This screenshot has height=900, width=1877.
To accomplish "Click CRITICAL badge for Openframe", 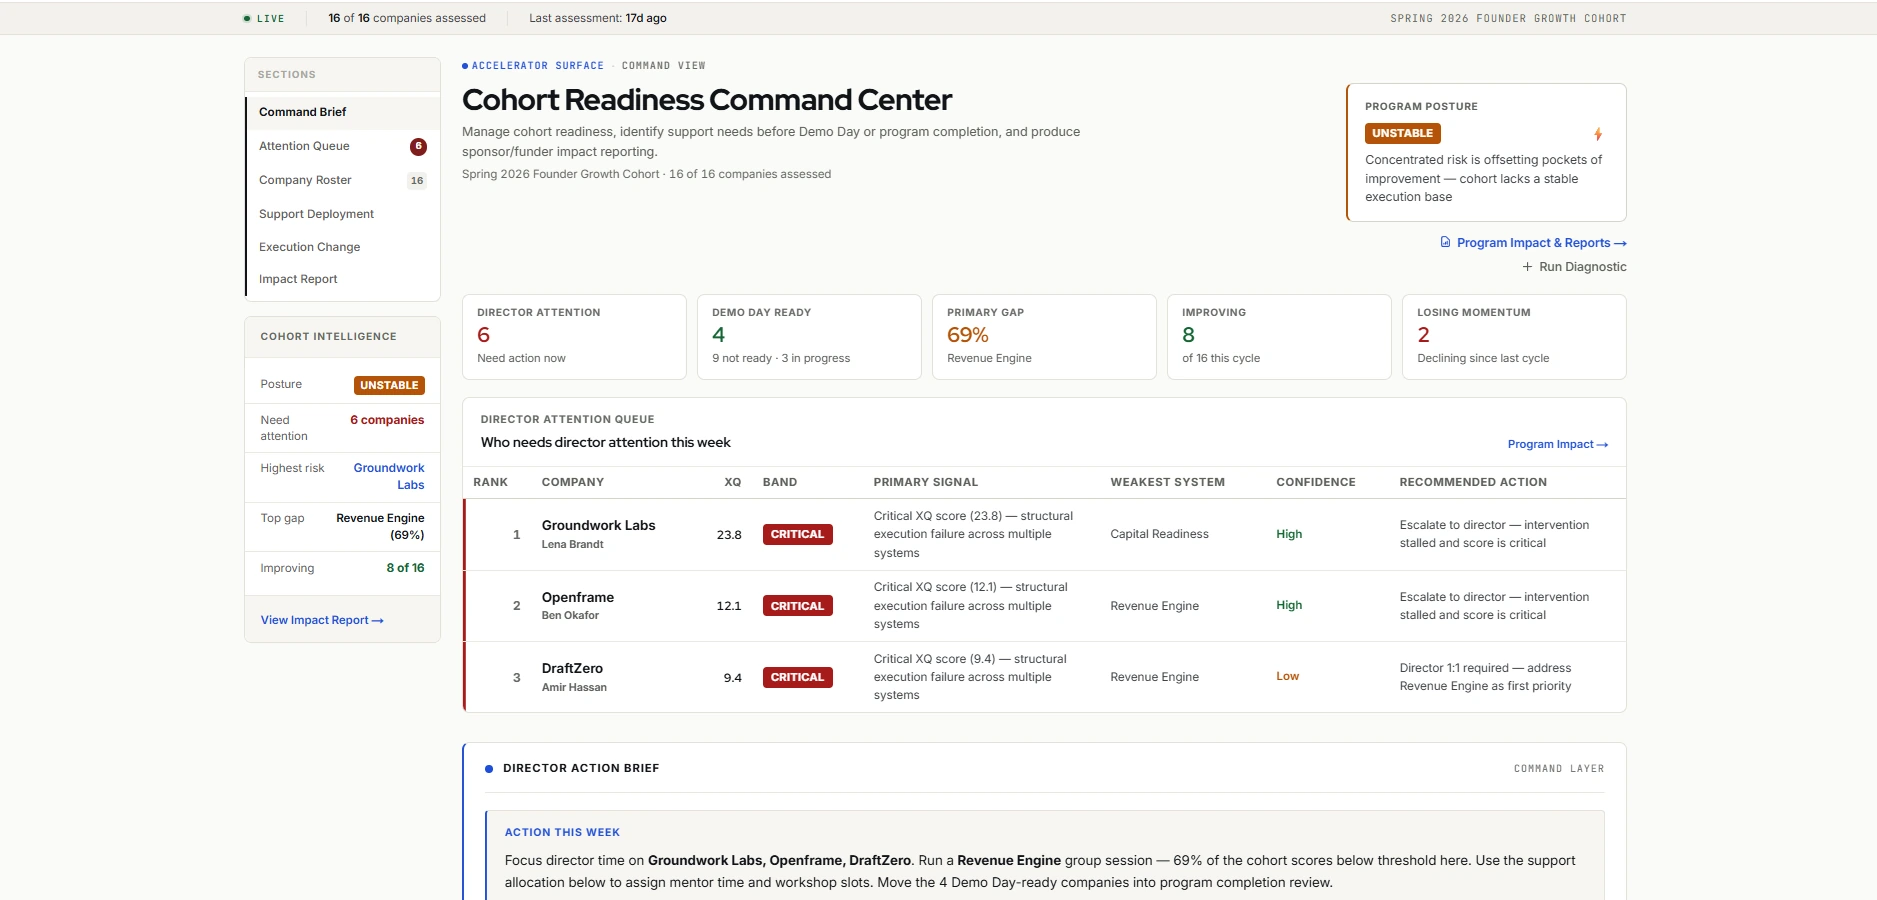I will pos(797,606).
